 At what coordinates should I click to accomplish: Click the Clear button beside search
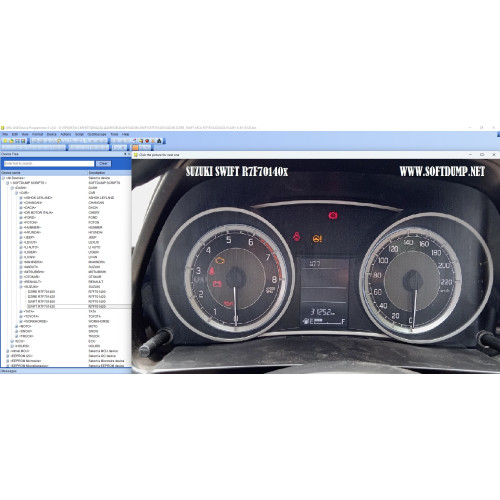103,163
